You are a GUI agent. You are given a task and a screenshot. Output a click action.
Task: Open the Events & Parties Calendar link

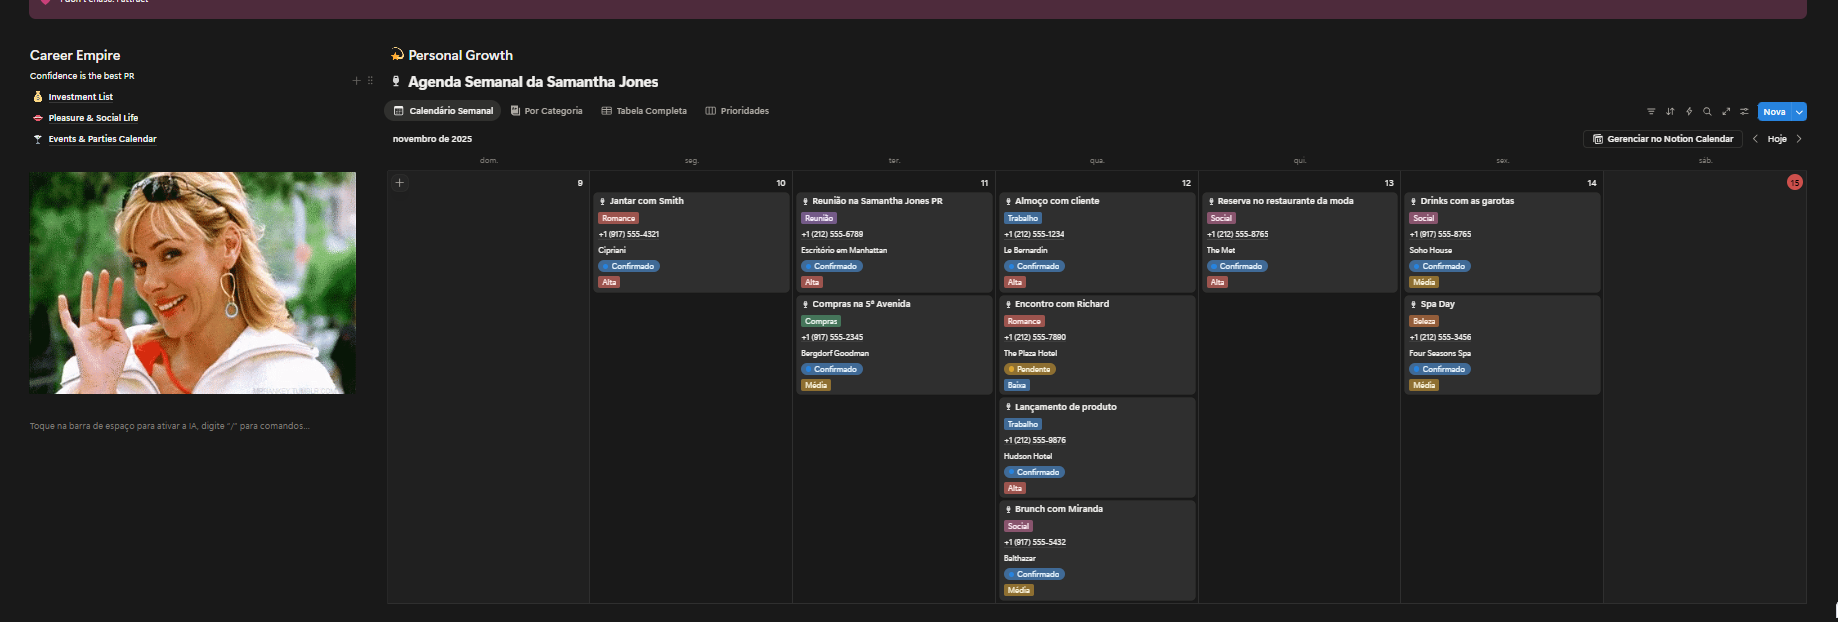click(x=102, y=139)
